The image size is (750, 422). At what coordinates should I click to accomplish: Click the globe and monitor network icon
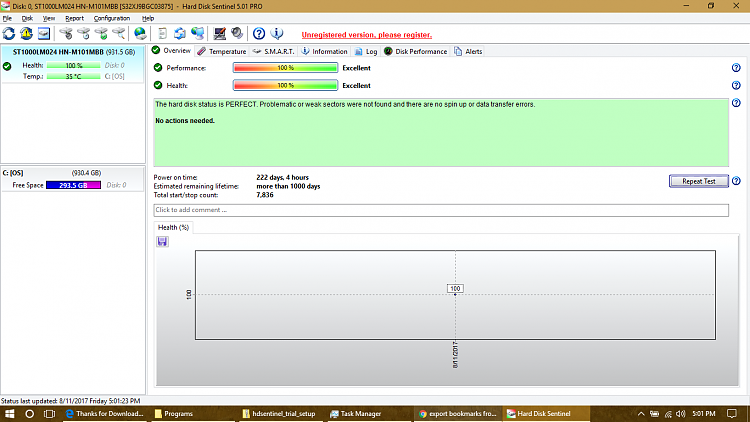198,33
